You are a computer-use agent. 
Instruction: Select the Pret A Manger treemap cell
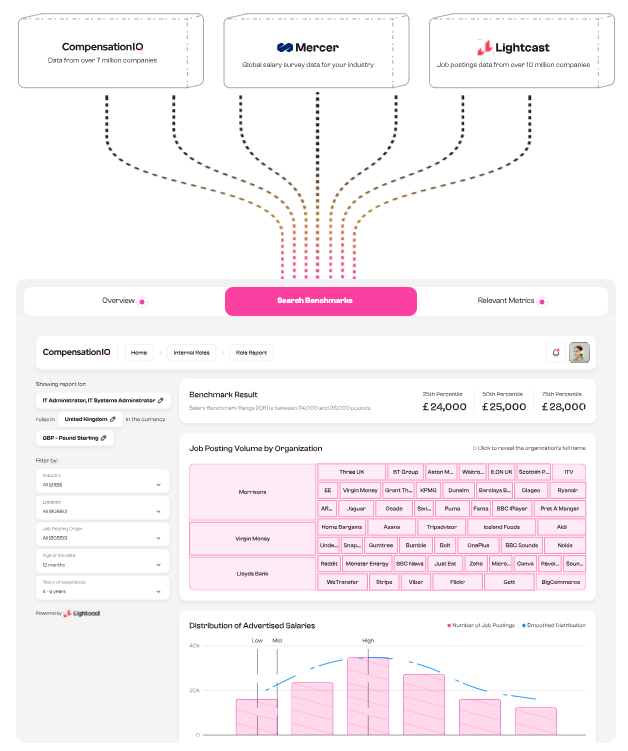pos(559,509)
